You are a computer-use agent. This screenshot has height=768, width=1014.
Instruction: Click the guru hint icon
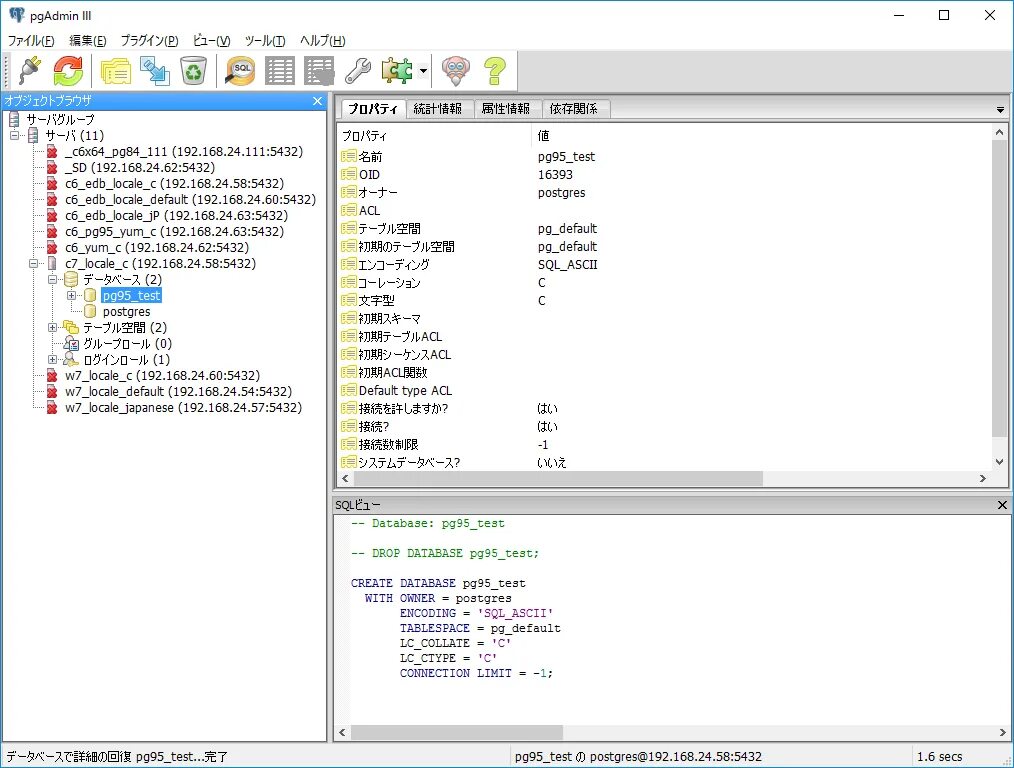tap(456, 70)
